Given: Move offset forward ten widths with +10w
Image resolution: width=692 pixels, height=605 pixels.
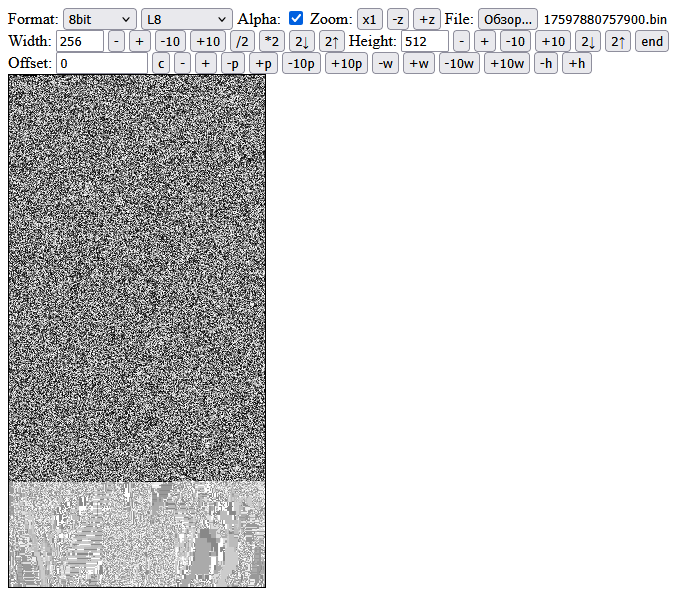Looking at the screenshot, I should pyautogui.click(x=507, y=64).
